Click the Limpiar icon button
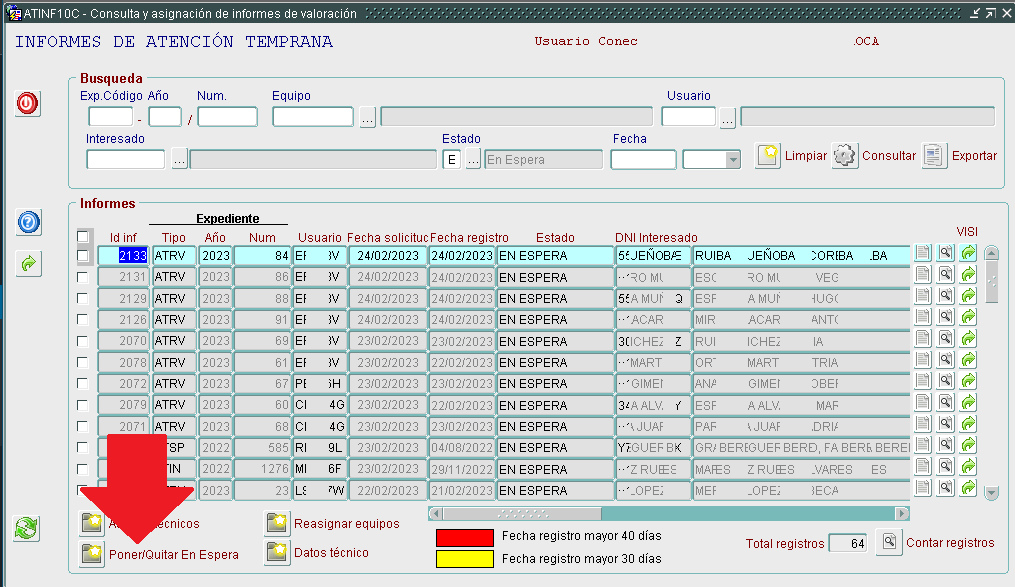Screen dimensions: 1015x587 point(767,156)
